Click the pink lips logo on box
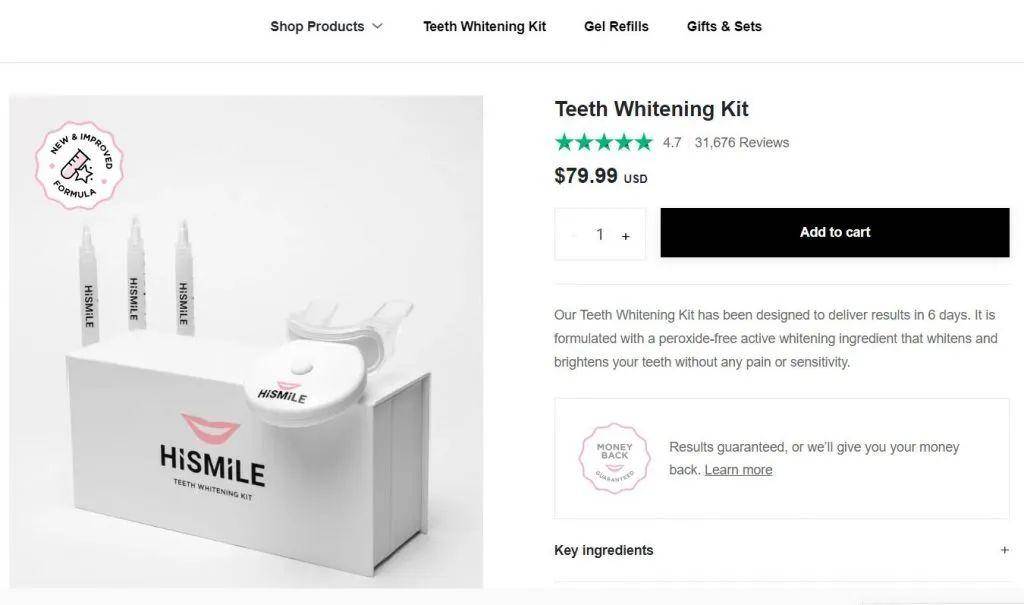Viewport: 1024px width, 605px height. pyautogui.click(x=210, y=427)
